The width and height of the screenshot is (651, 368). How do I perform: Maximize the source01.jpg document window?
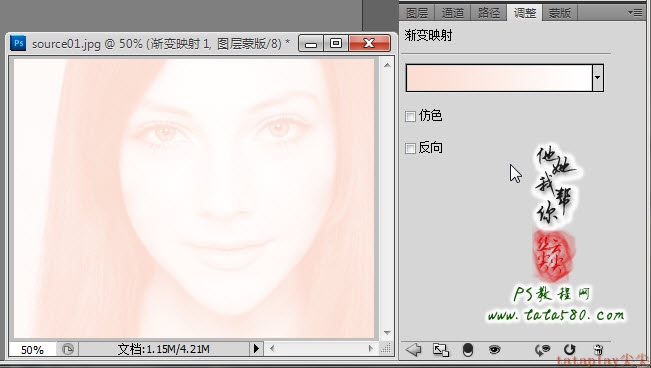tap(336, 43)
